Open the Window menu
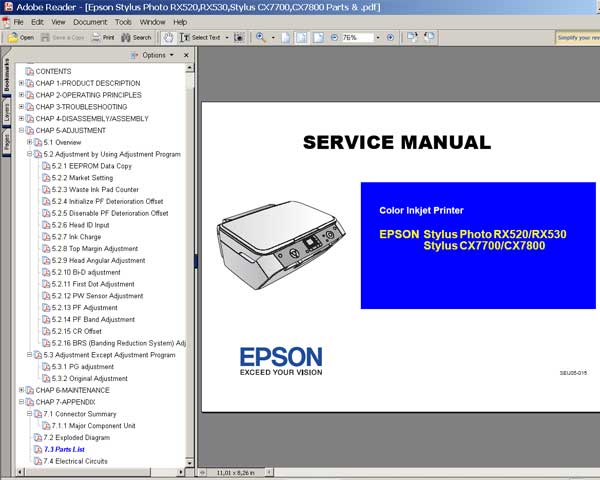 (152, 22)
